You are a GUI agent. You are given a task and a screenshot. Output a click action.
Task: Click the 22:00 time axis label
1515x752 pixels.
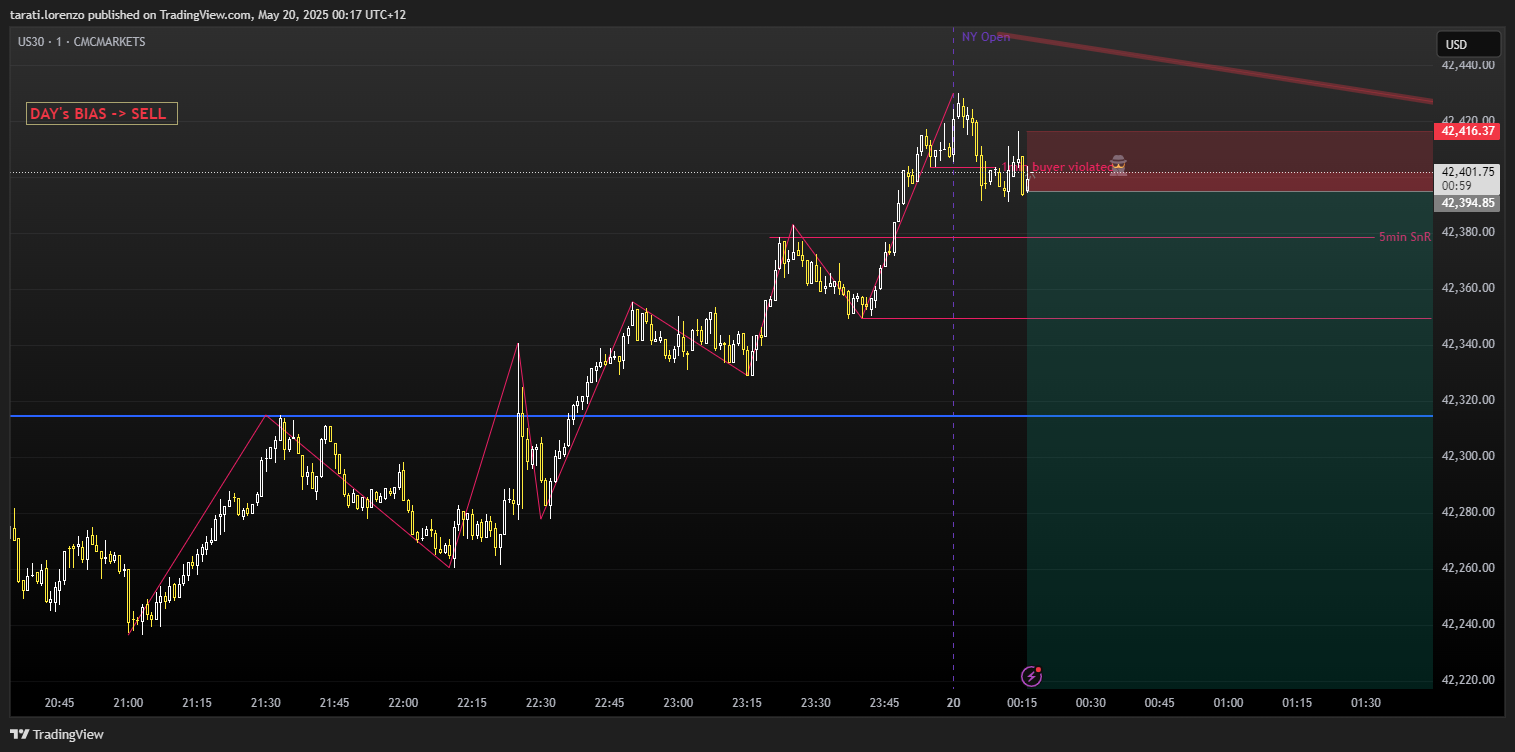(x=403, y=703)
